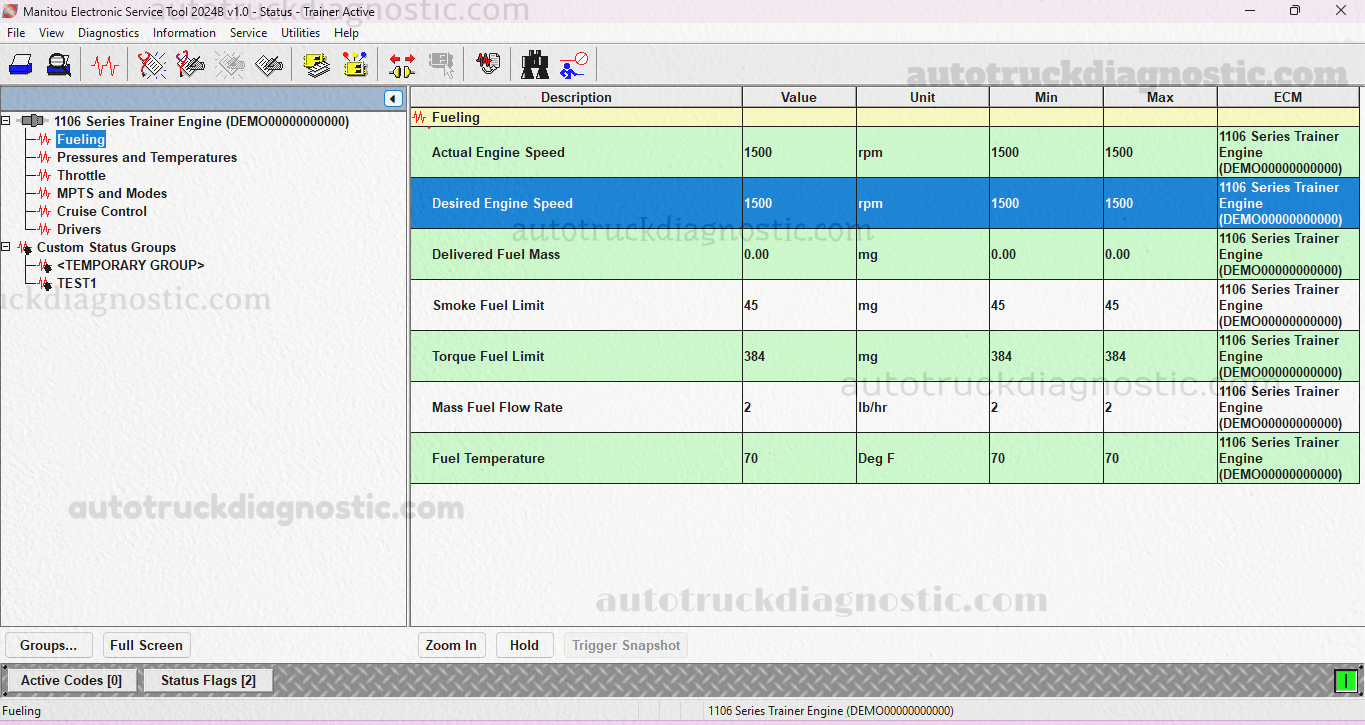Select the Delivered Fuel Mass row
Image resolution: width=1365 pixels, height=725 pixels.
coord(885,254)
